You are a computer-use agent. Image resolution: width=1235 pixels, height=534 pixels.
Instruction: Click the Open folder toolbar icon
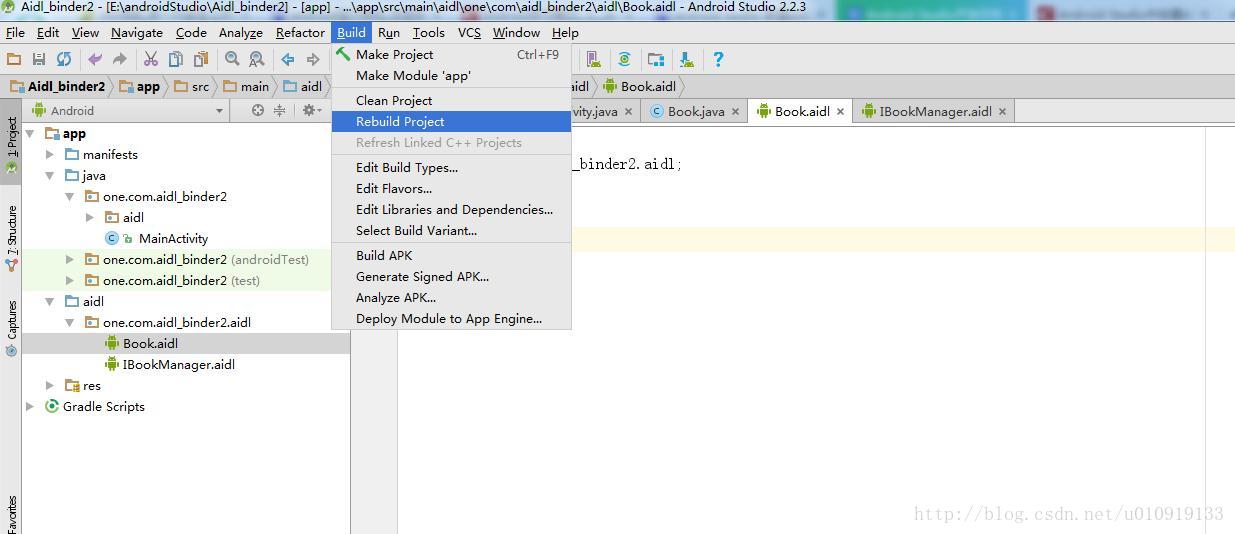(14, 59)
